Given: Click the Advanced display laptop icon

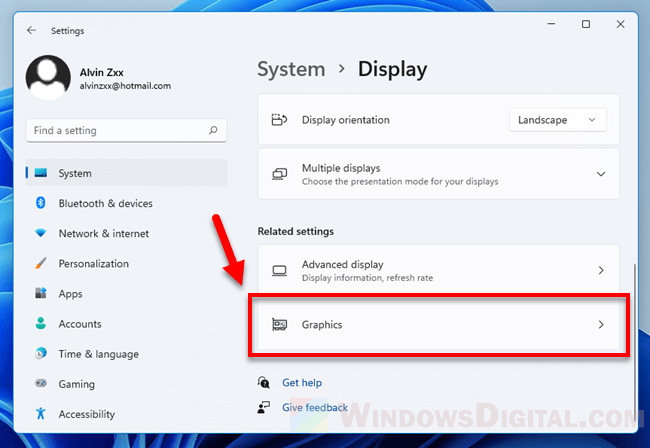Looking at the screenshot, I should [x=279, y=271].
